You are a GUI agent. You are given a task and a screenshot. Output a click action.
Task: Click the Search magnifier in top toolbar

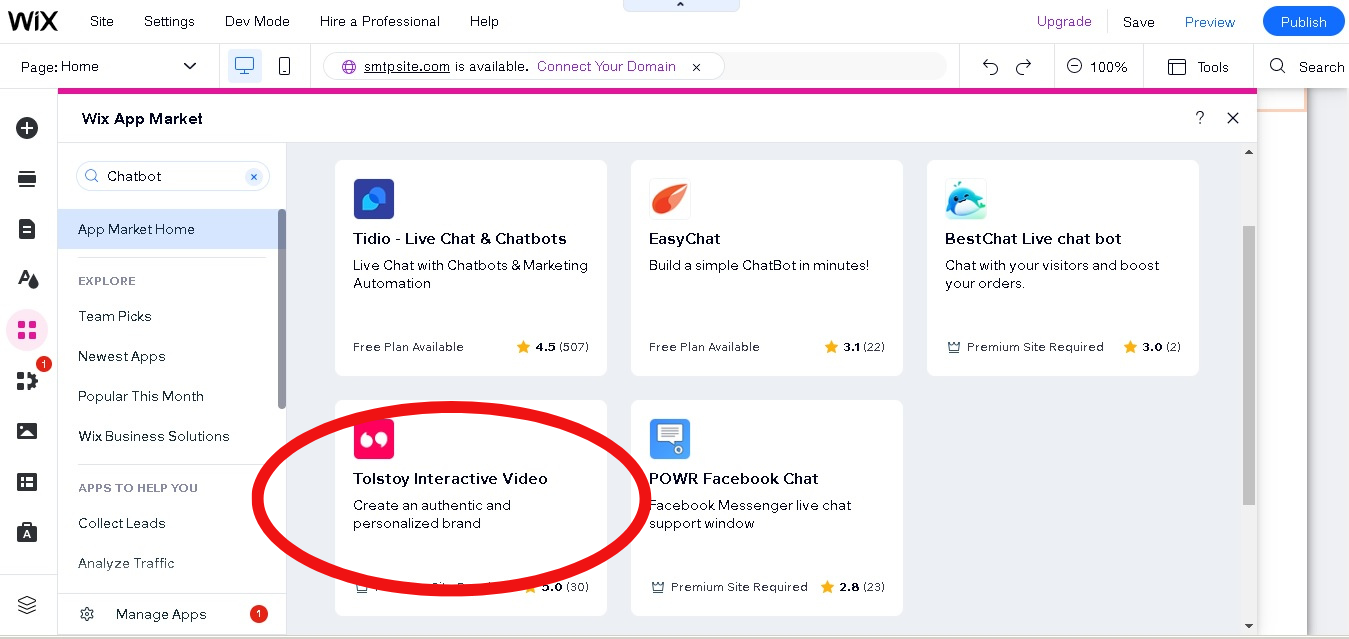(1277, 66)
